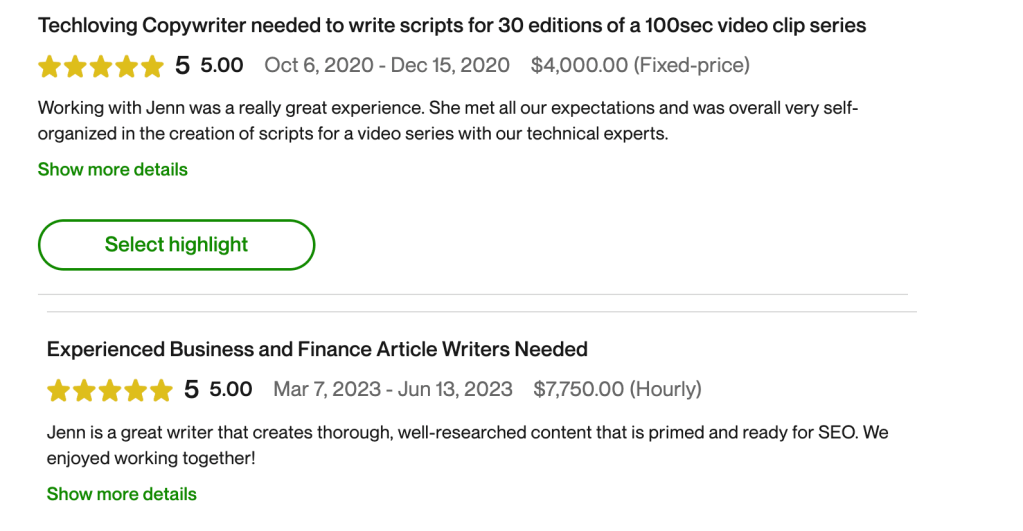1023x531 pixels.
Task: Open the Experienced Business and Finance Article Writers title
Action: click(x=316, y=350)
